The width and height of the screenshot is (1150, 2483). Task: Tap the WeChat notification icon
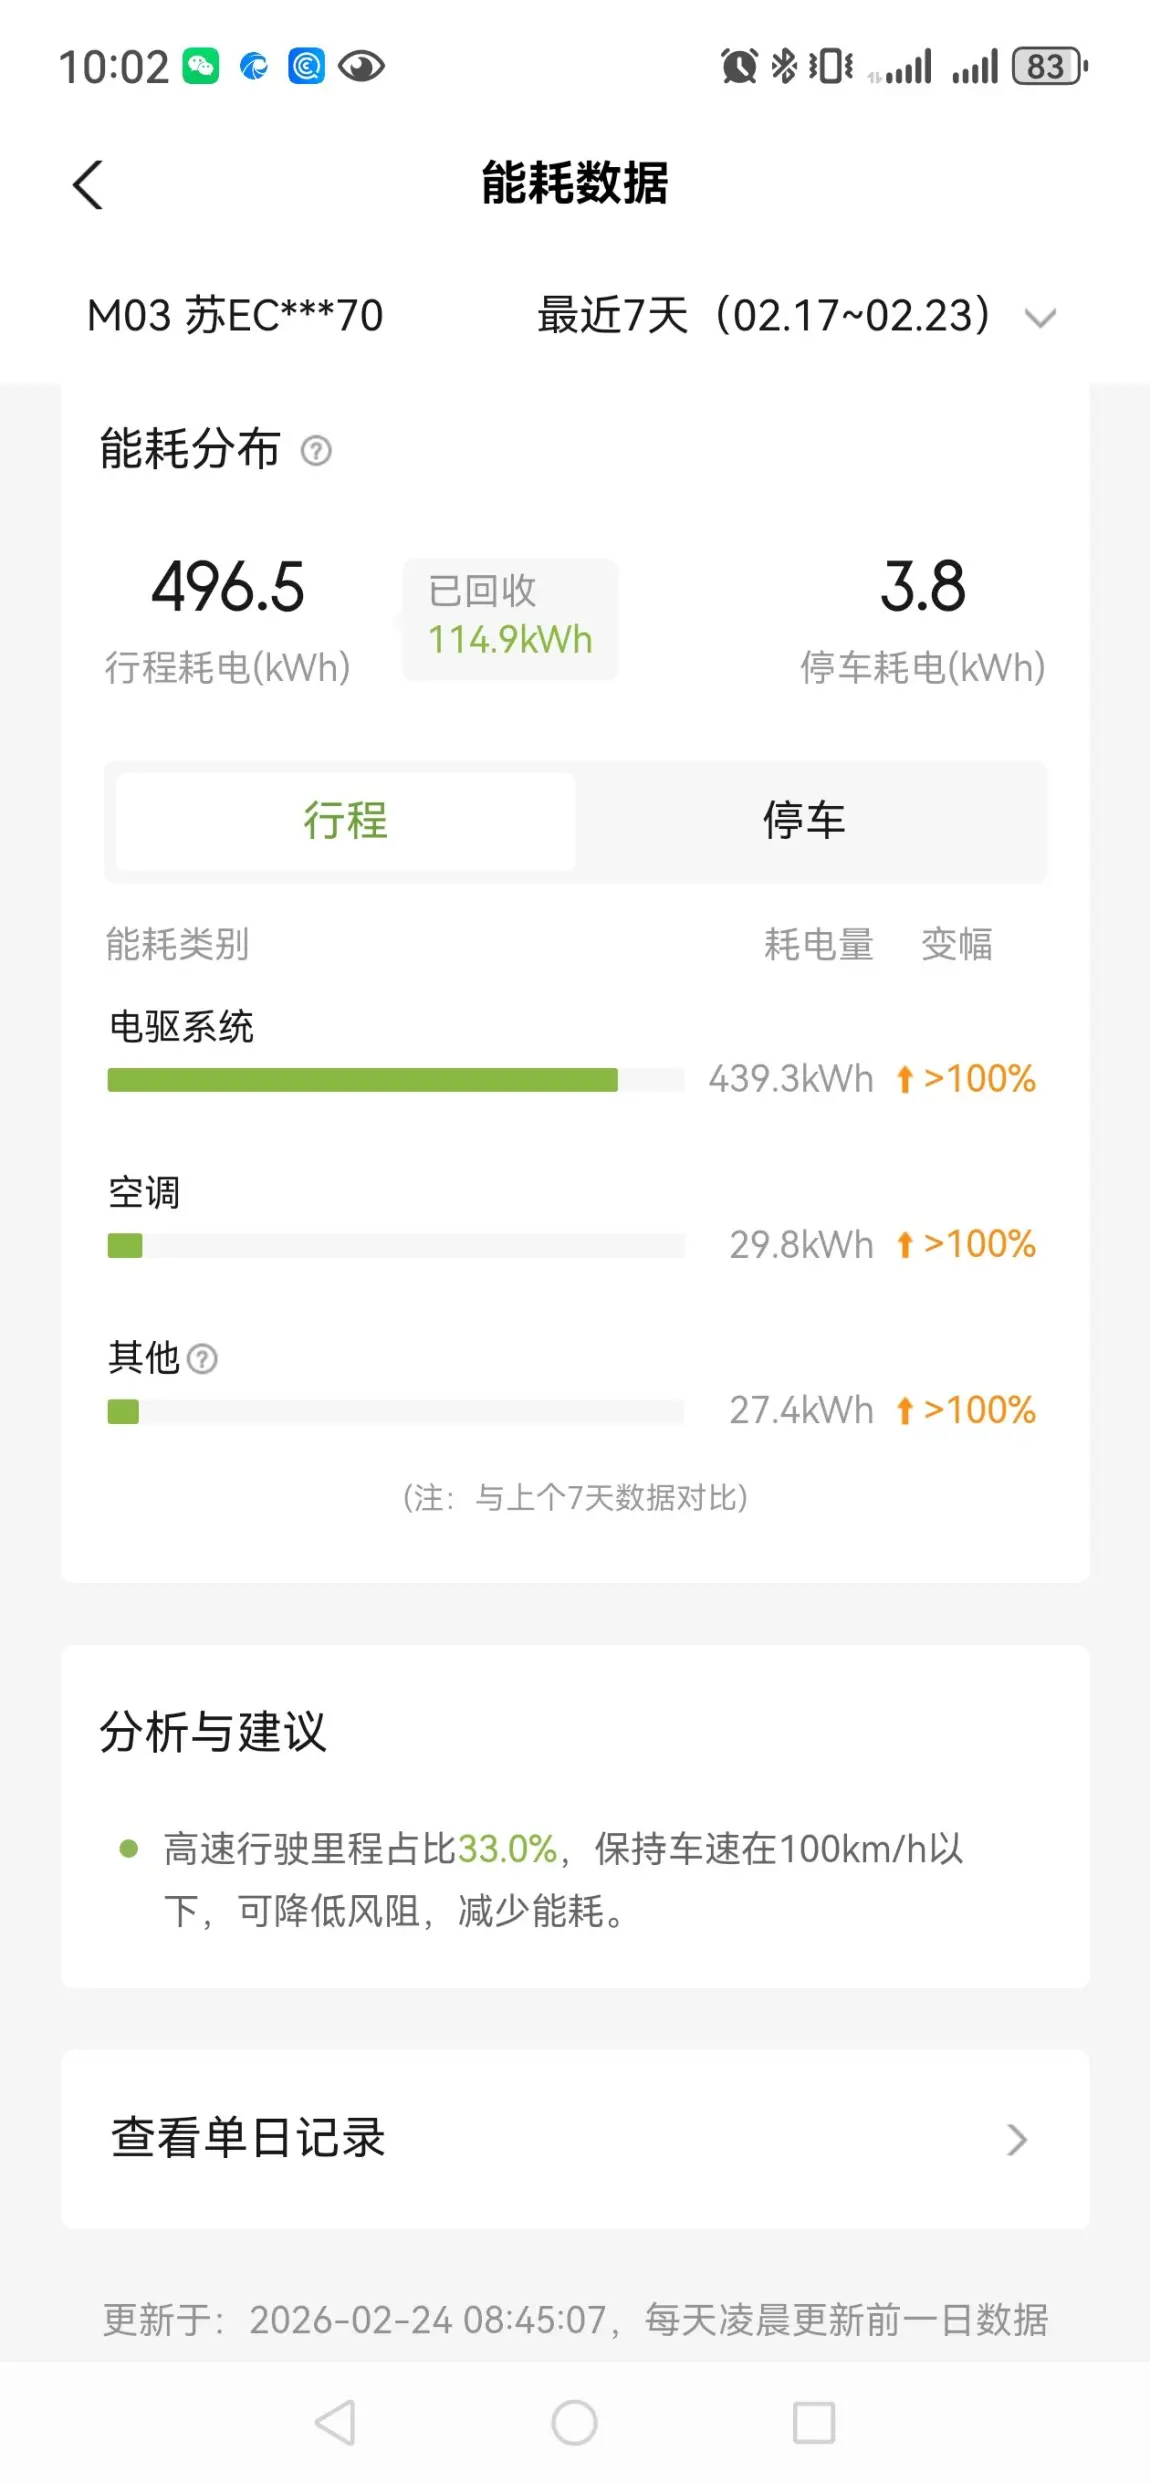(x=200, y=67)
